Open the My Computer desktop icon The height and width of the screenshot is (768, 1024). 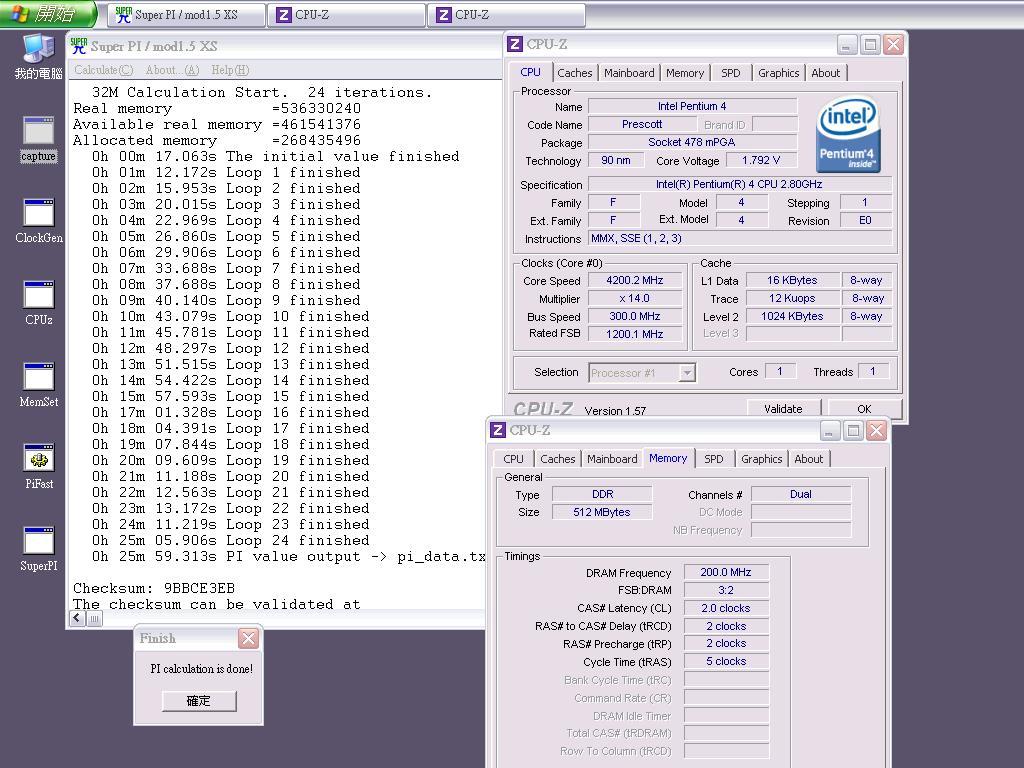pyautogui.click(x=39, y=56)
